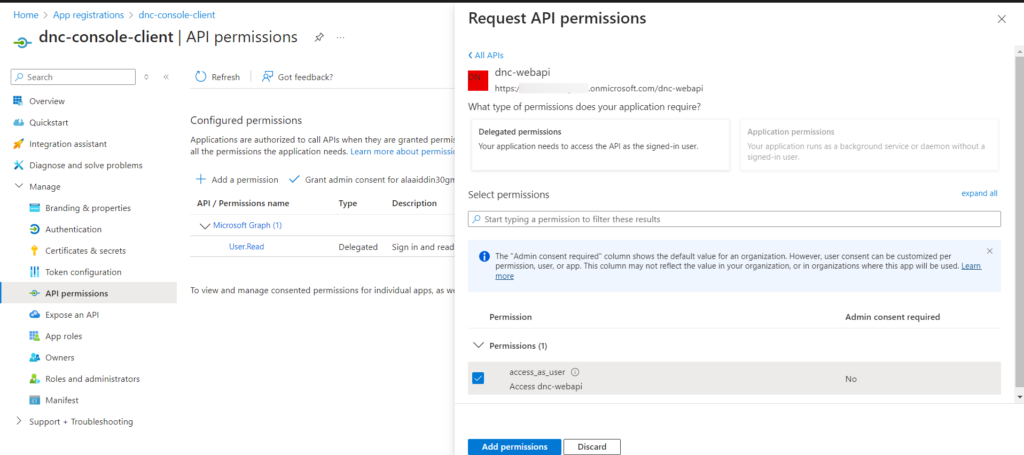Click the Token configuration icon
Image resolution: width=1024 pixels, height=455 pixels.
35,272
